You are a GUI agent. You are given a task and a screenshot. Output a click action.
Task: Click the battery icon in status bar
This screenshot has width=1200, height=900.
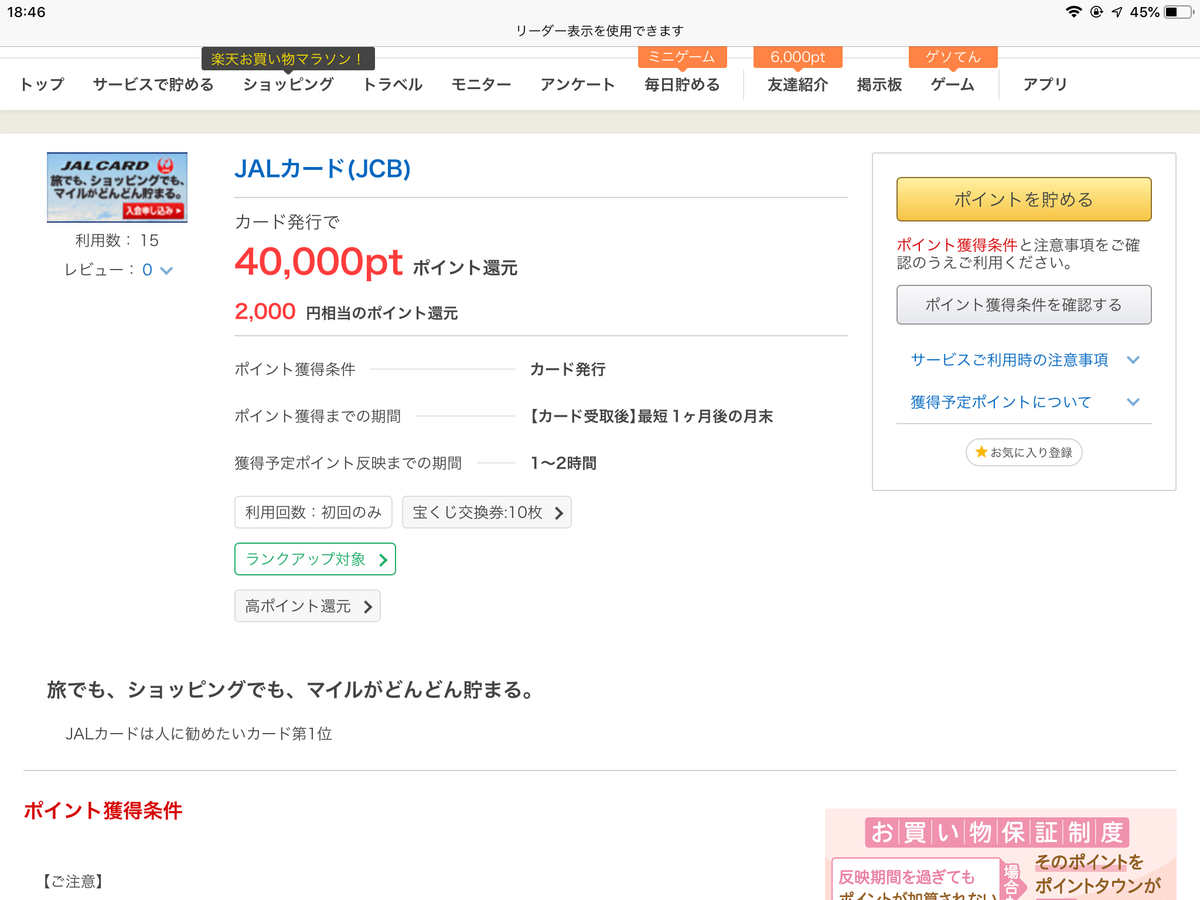click(x=1179, y=12)
